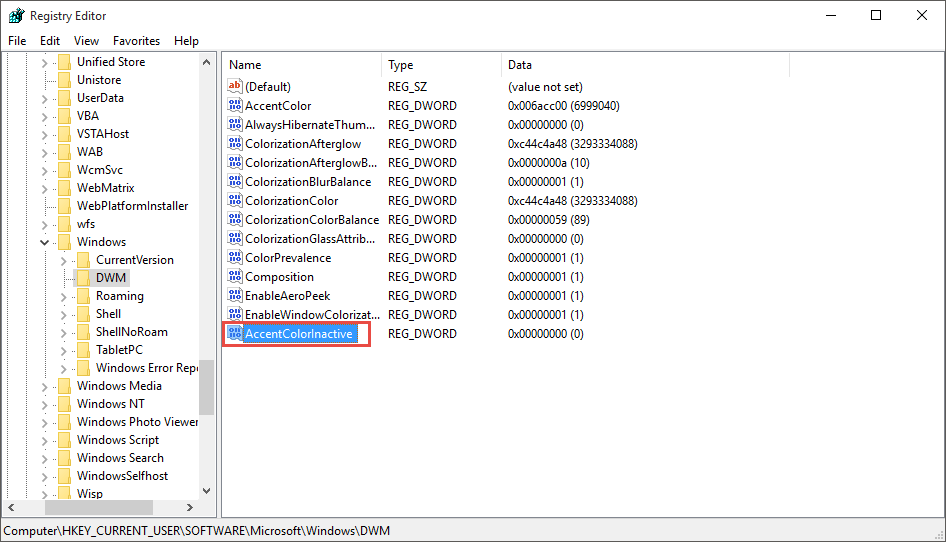The image size is (946, 542).
Task: Click the EnableAeroPeek DWORD icon
Action: click(x=235, y=296)
